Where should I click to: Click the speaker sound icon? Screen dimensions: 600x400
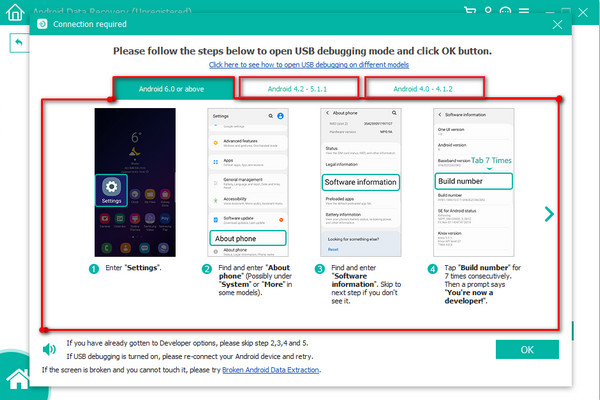pos(49,349)
